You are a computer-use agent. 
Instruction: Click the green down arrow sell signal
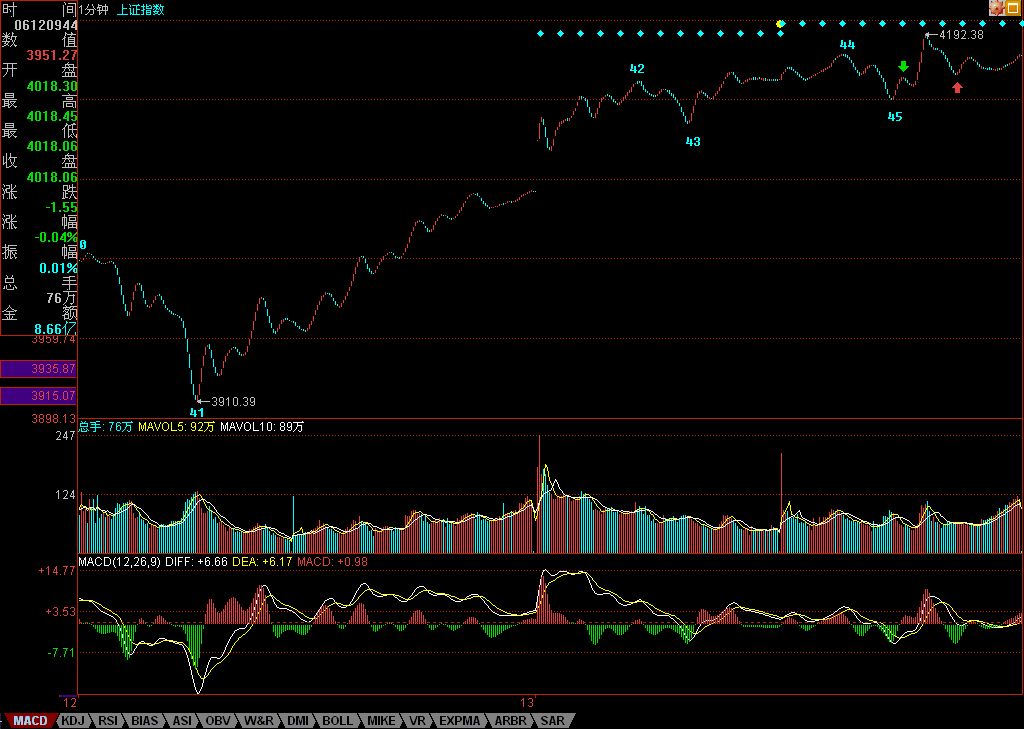click(x=903, y=67)
